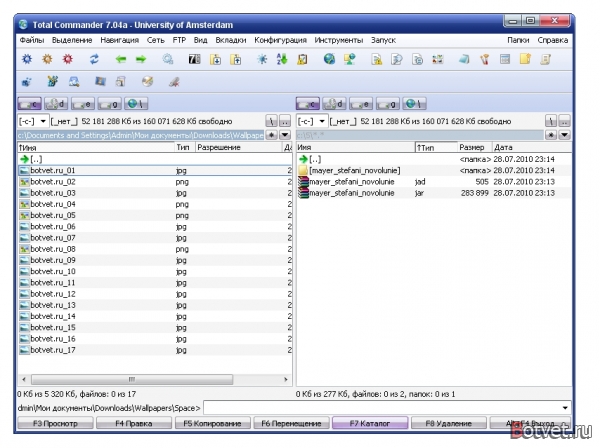Click the network computers connection icon
The height and width of the screenshot is (448, 600).
pos(350,59)
